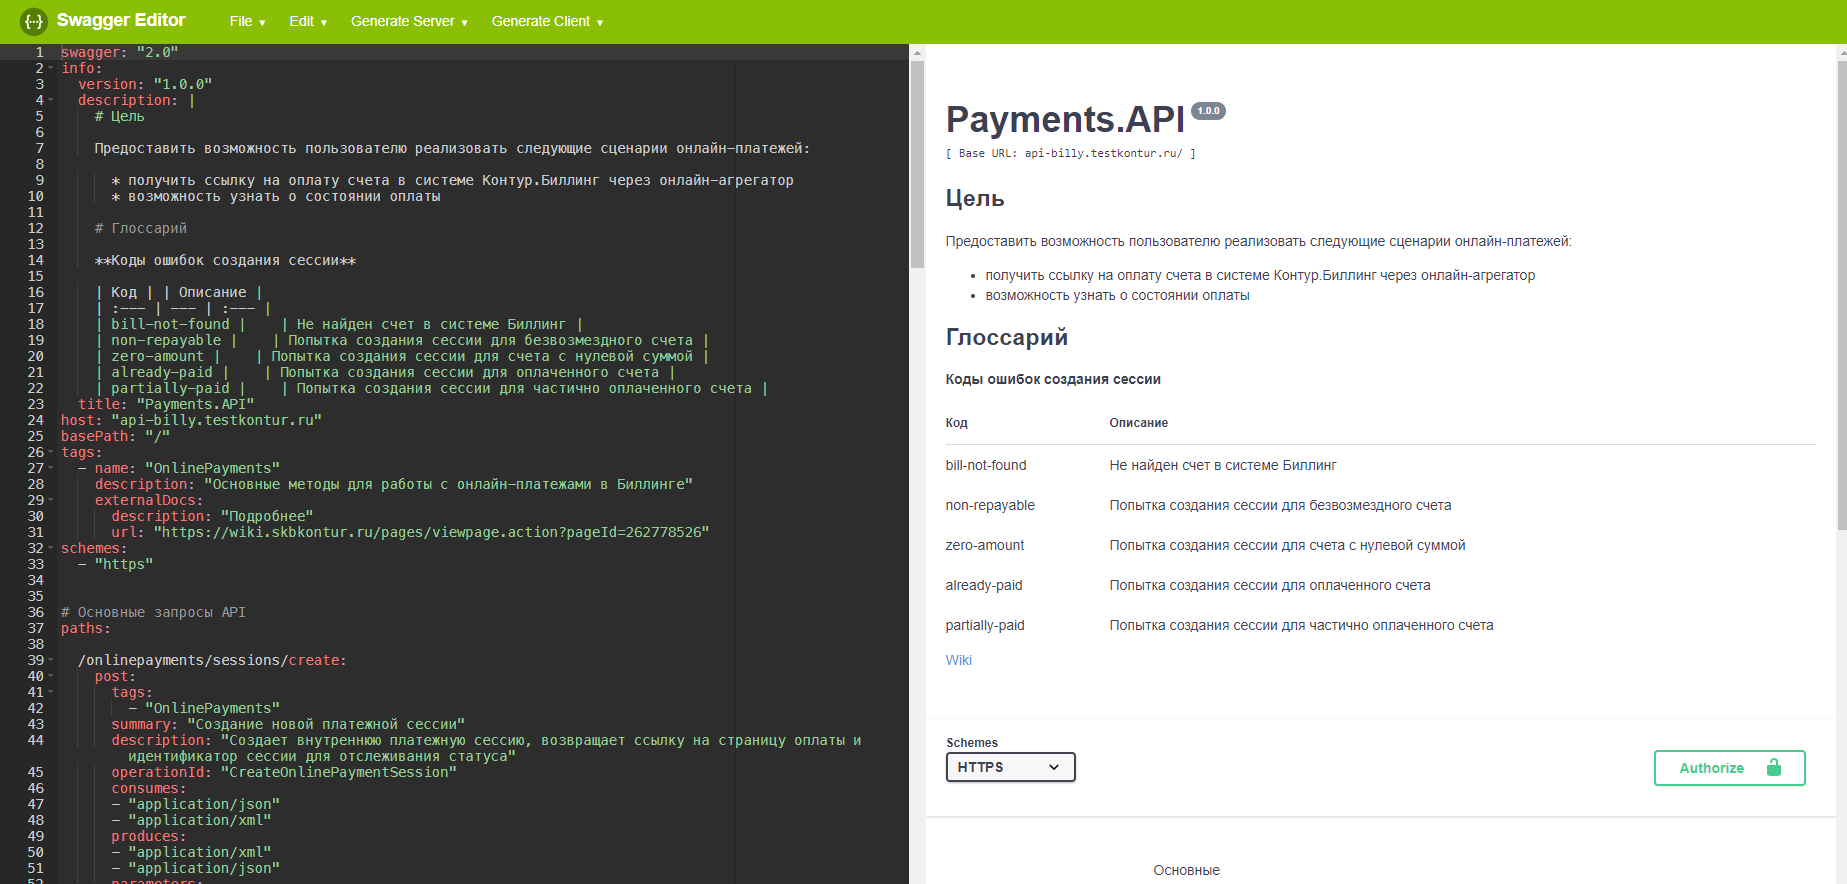The height and width of the screenshot is (884, 1847).
Task: Collapse the info block fold arrow on line 2
Action: (x=51, y=68)
